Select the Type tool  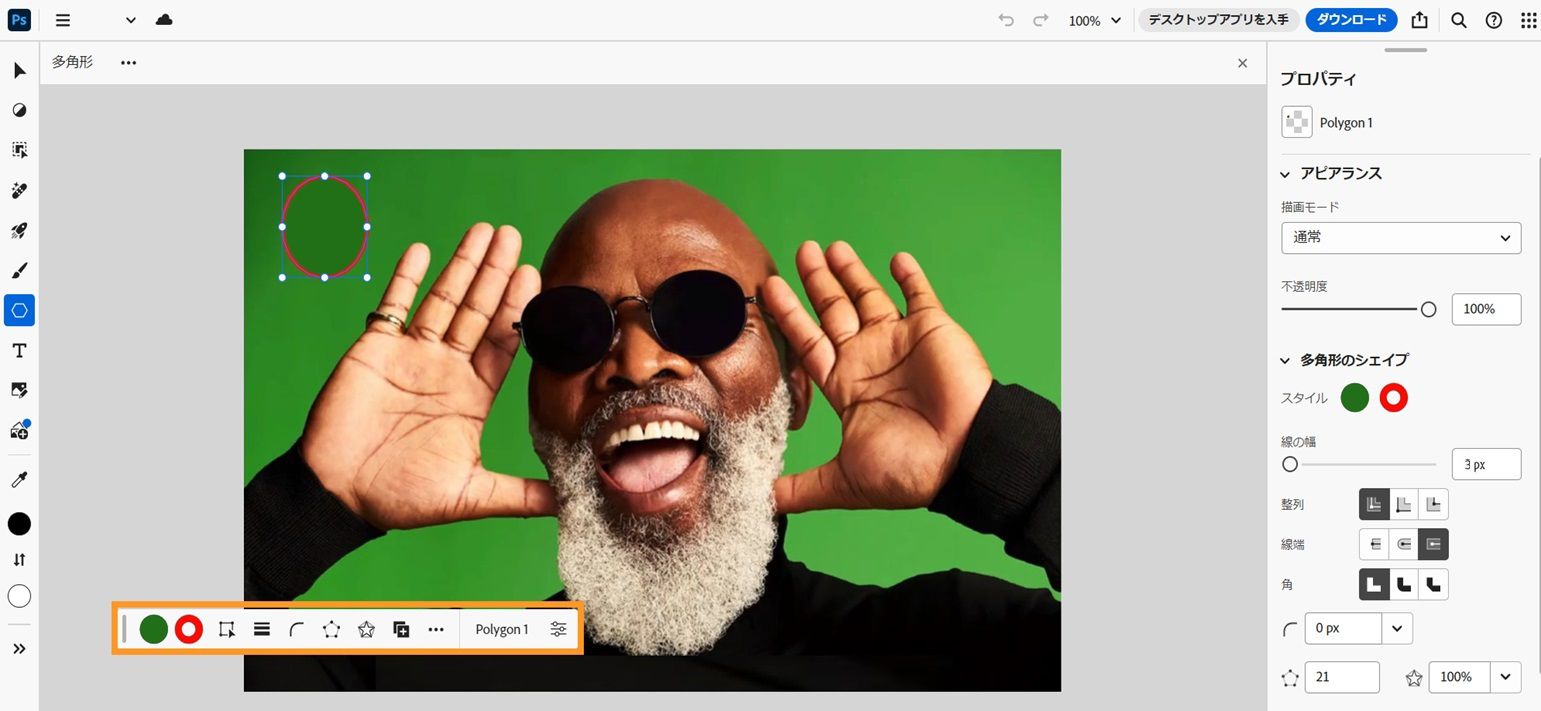(18, 350)
